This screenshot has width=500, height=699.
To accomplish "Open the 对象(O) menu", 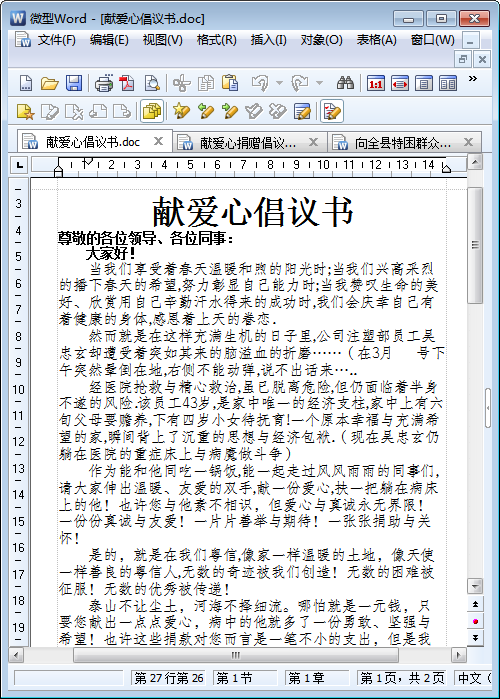I will (321, 40).
